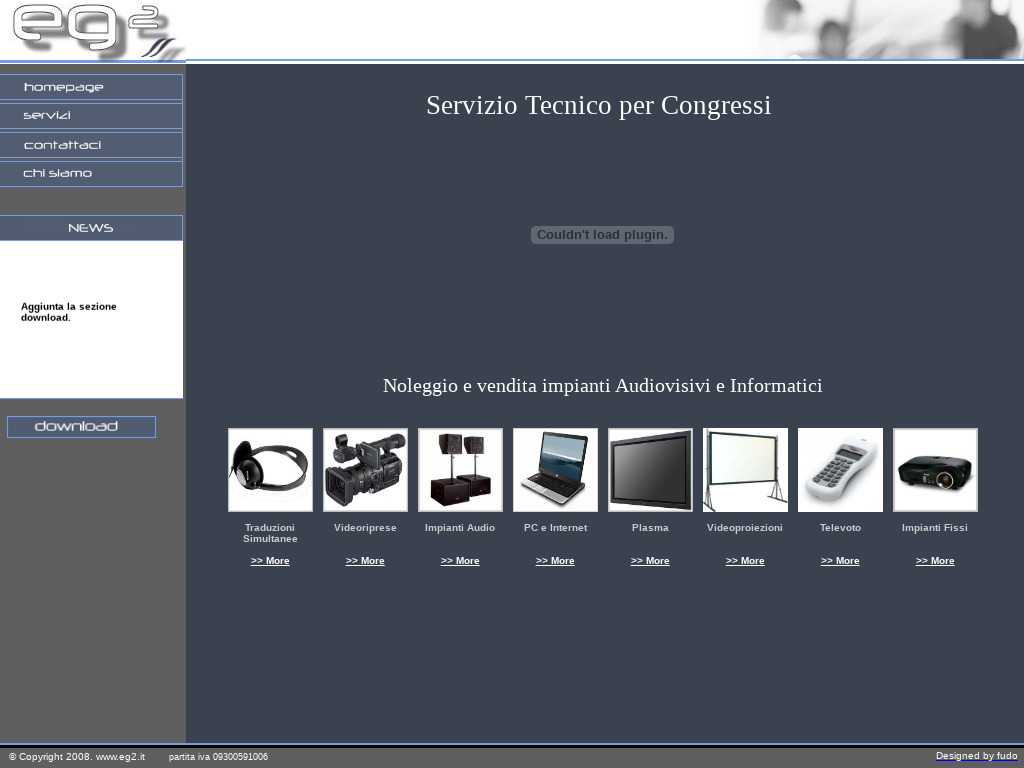1024x768 pixels.
Task: Go to the servizi menu section
Action: pos(91,116)
